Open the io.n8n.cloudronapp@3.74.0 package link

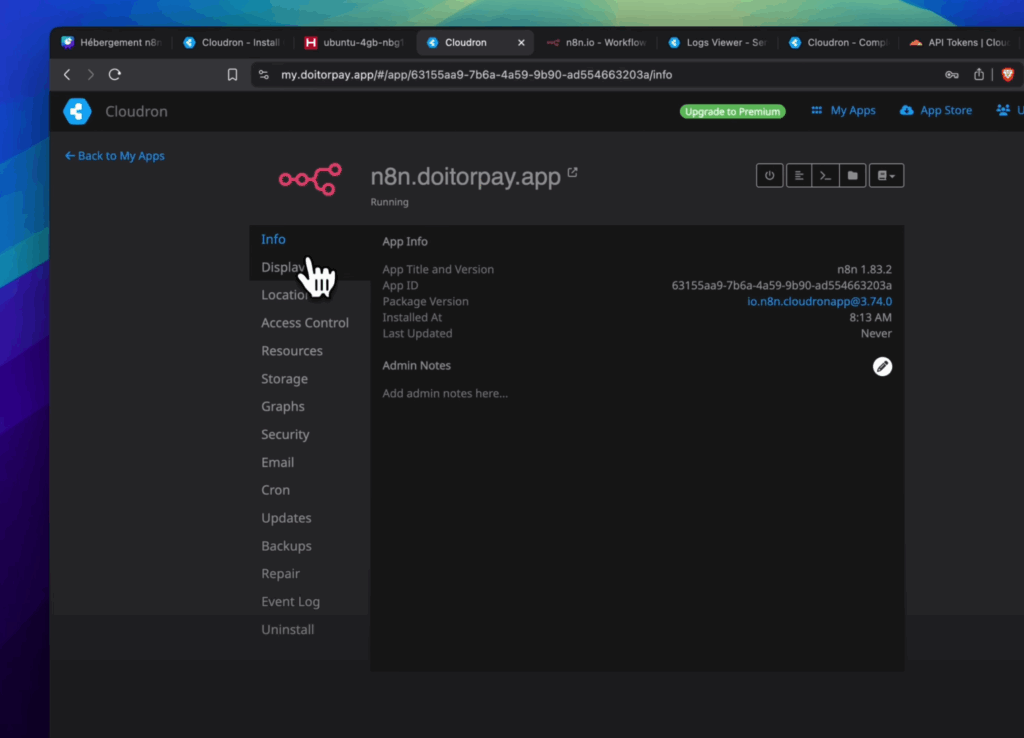click(x=819, y=301)
